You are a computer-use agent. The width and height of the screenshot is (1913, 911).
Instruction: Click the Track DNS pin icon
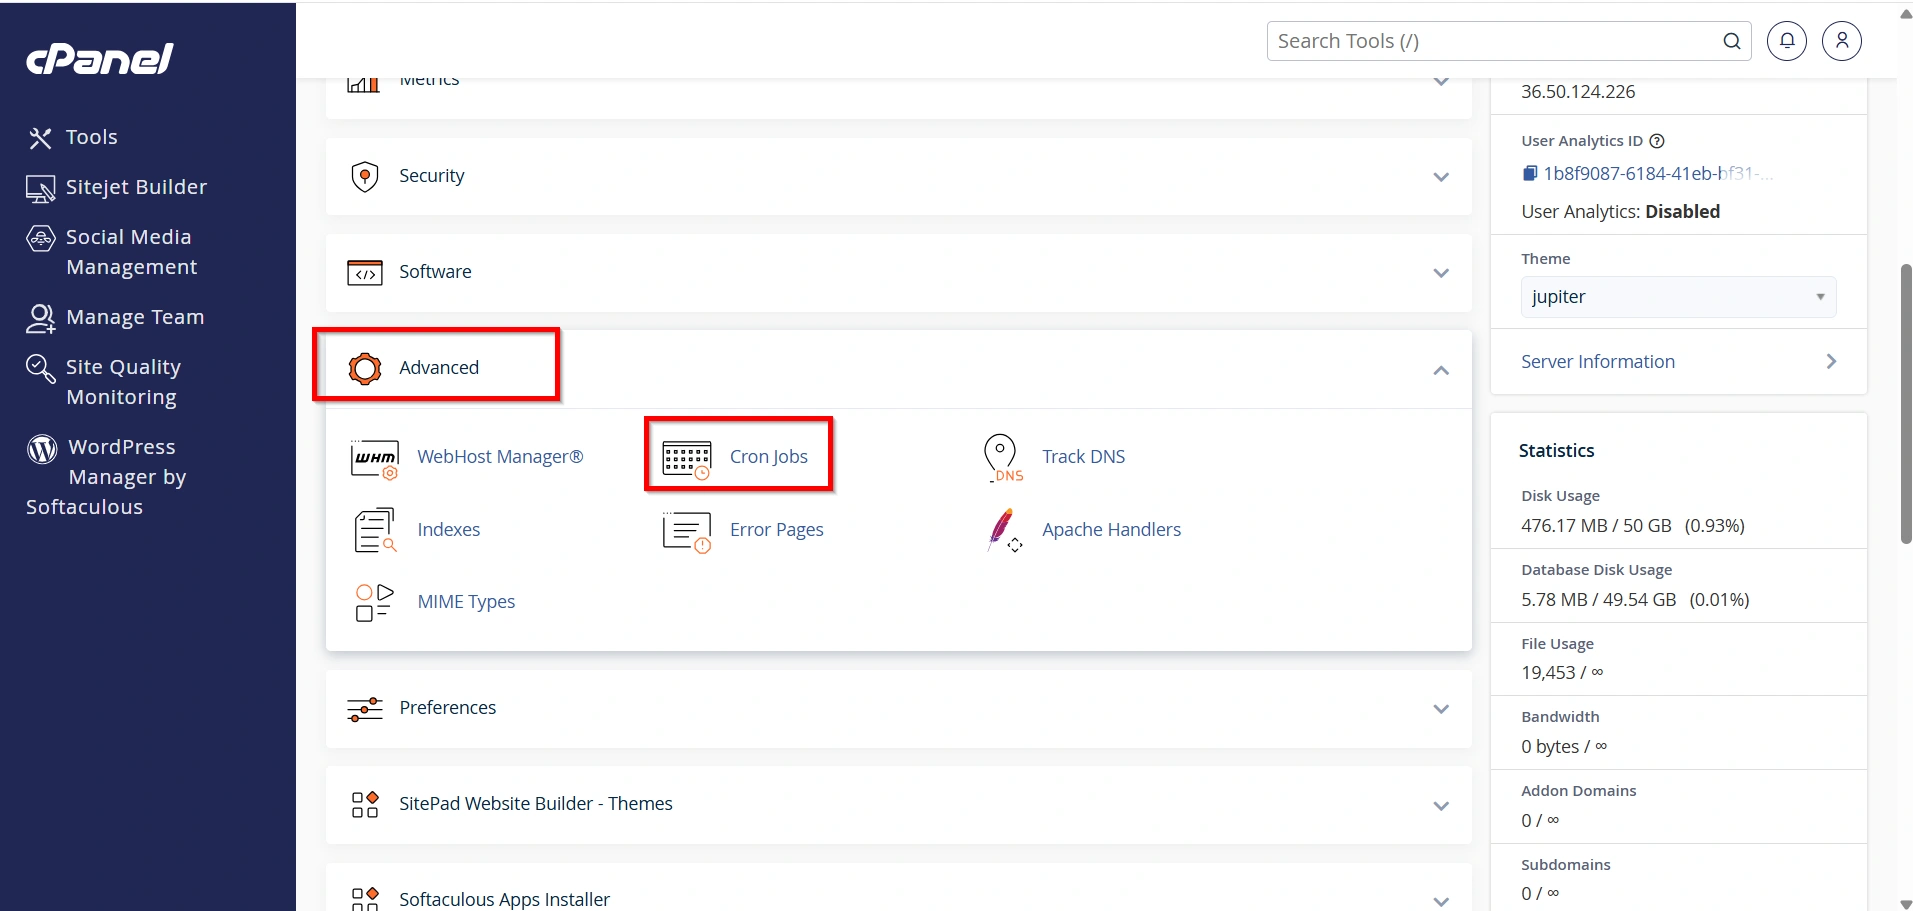[1003, 458]
